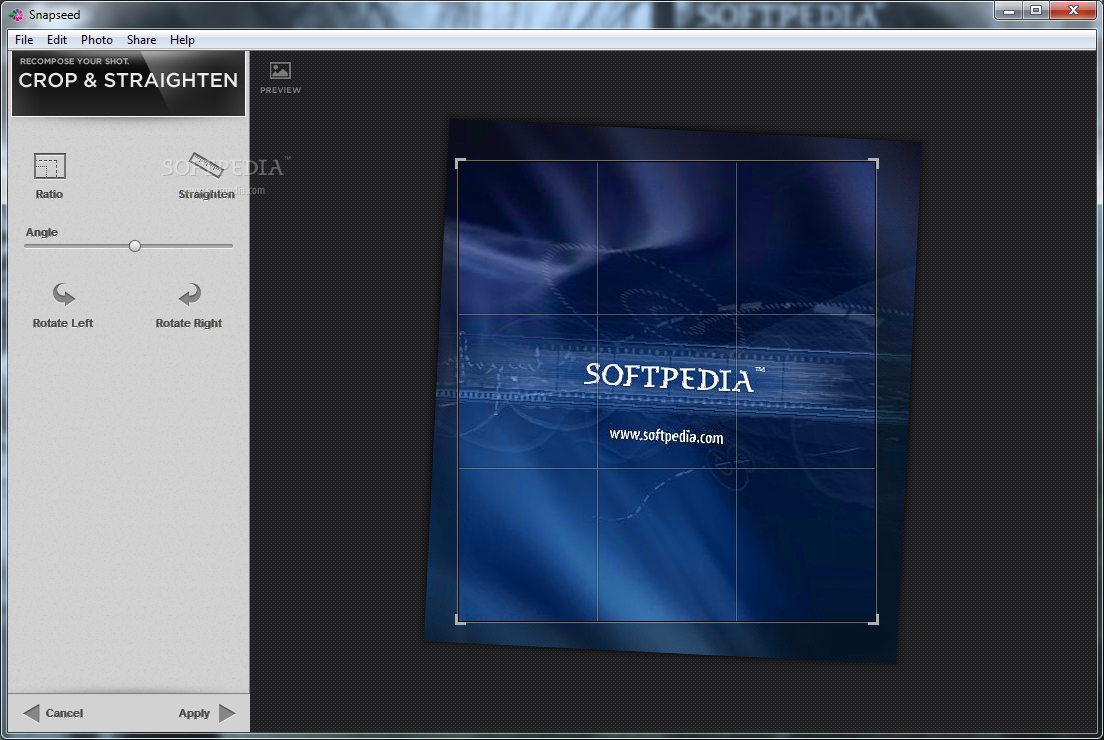Open the File menu
The image size is (1104, 740).
24,39
